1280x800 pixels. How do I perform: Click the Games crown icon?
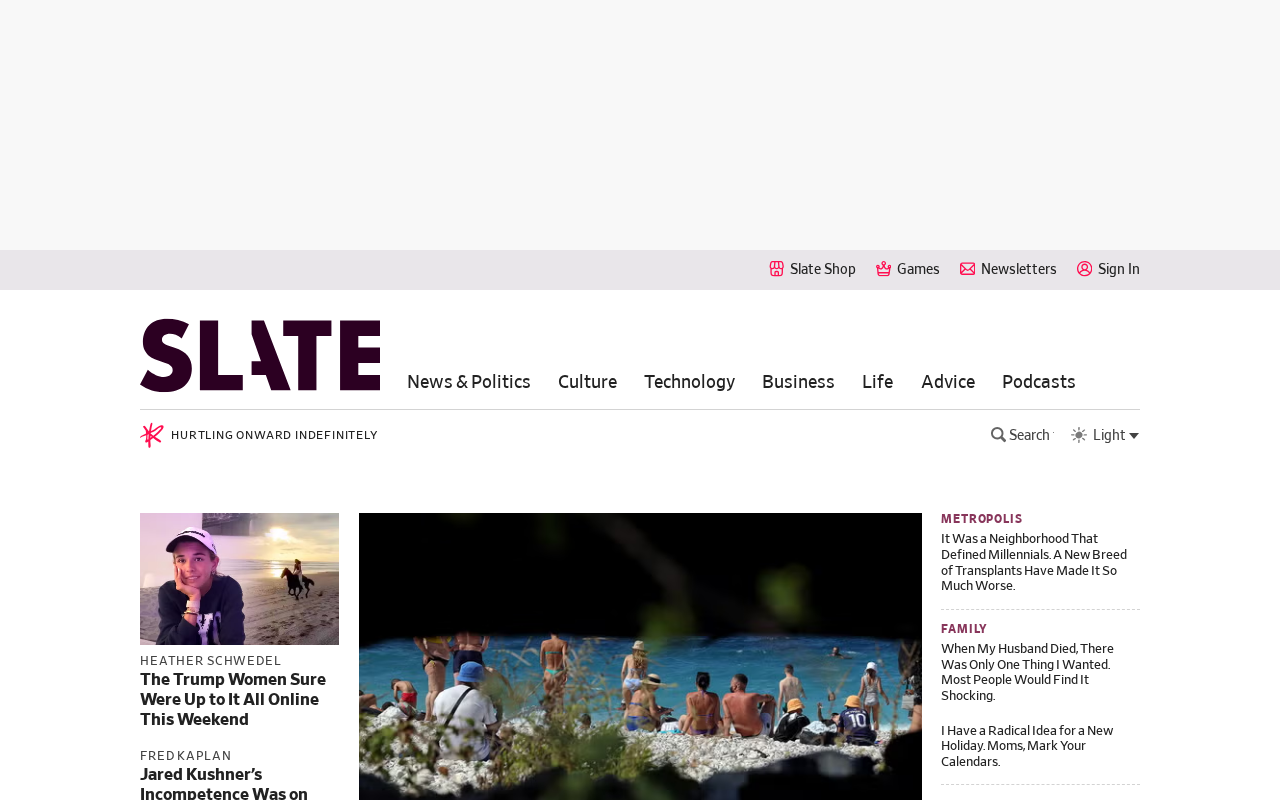pos(884,269)
